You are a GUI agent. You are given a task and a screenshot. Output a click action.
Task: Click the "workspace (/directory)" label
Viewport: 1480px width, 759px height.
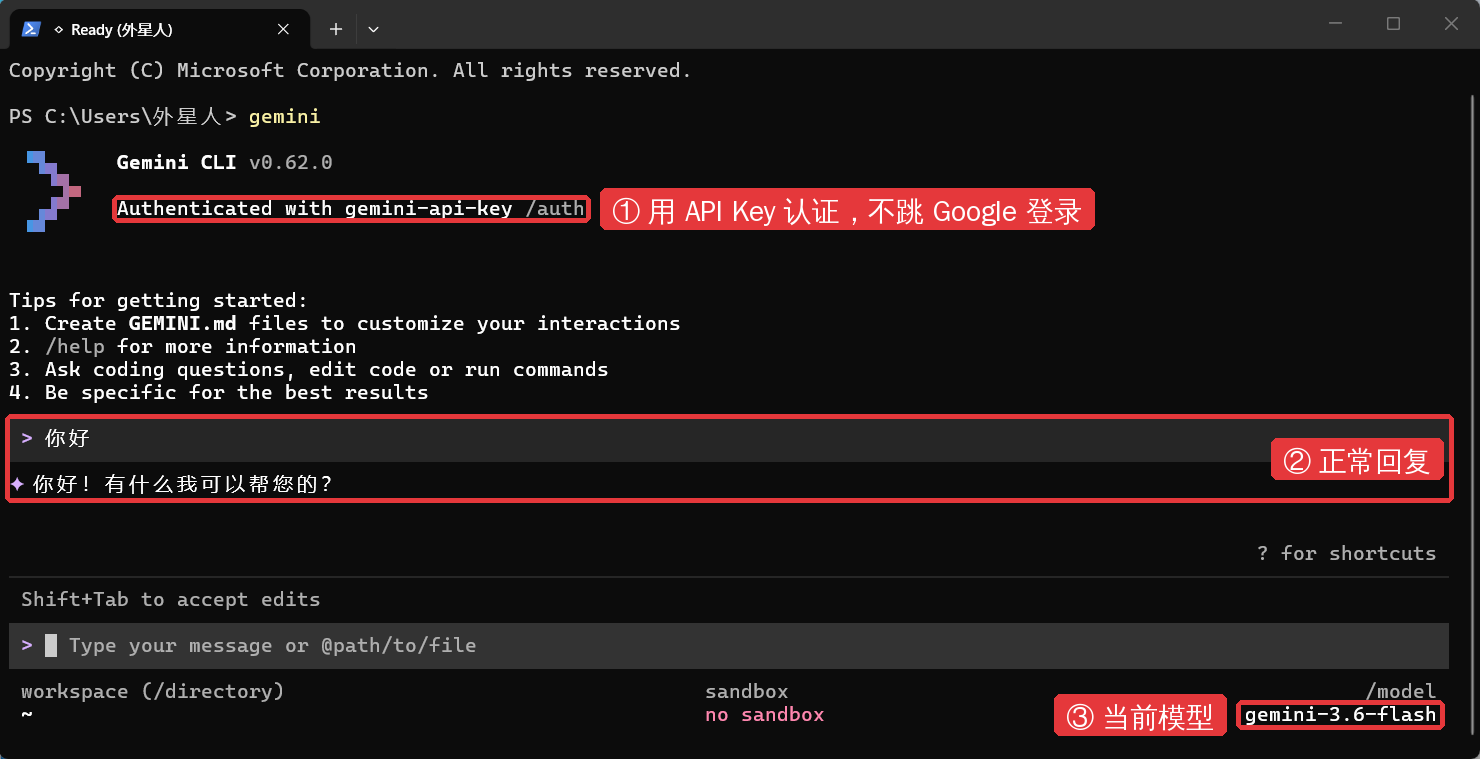pyautogui.click(x=153, y=691)
